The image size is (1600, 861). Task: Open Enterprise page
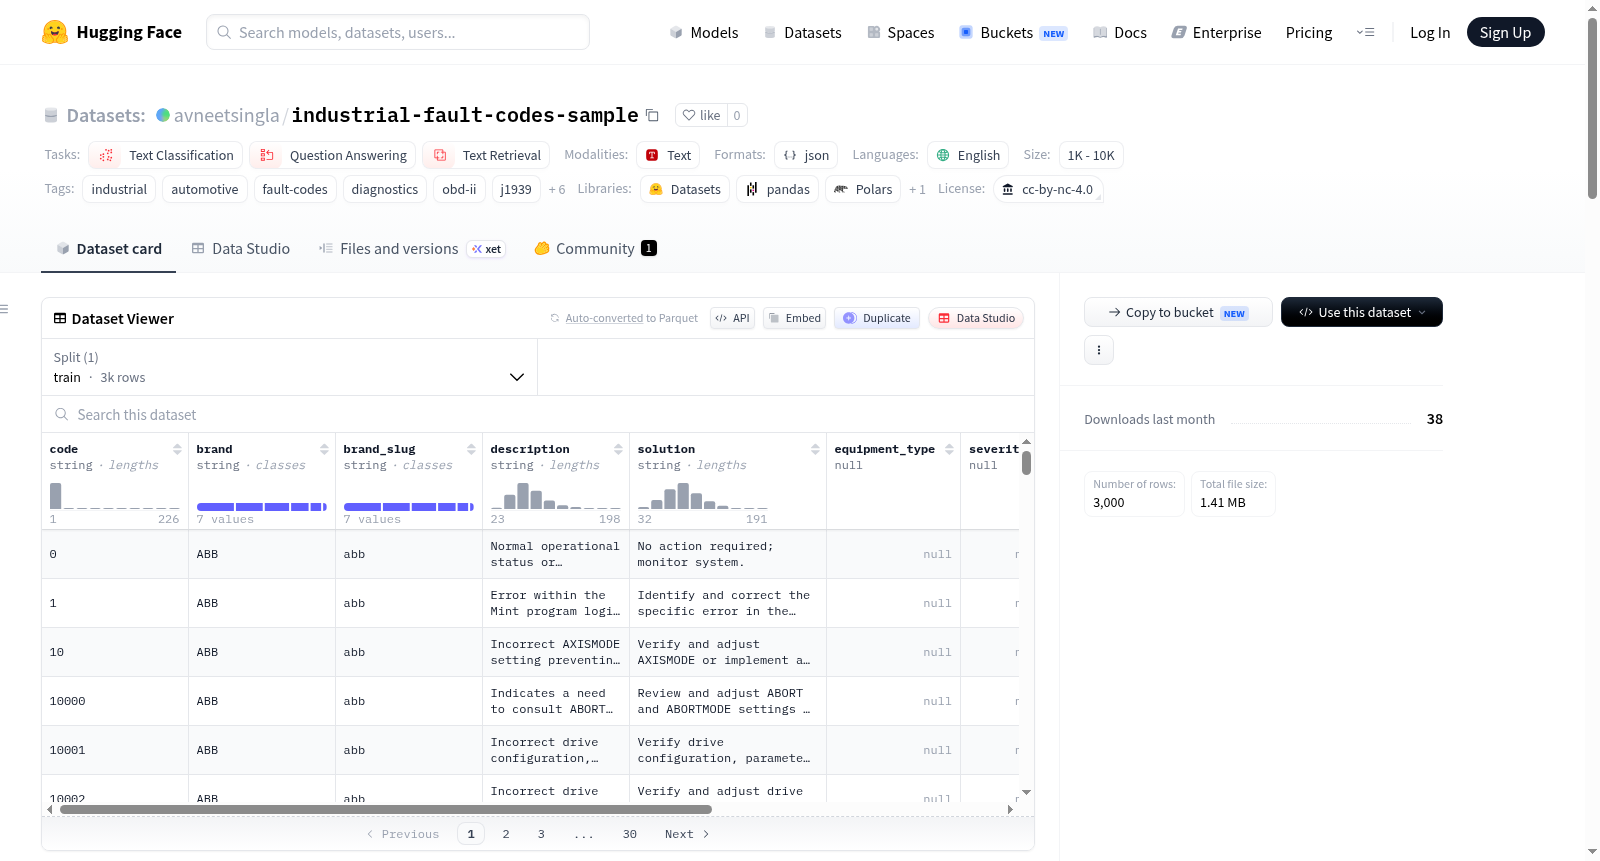click(1216, 33)
